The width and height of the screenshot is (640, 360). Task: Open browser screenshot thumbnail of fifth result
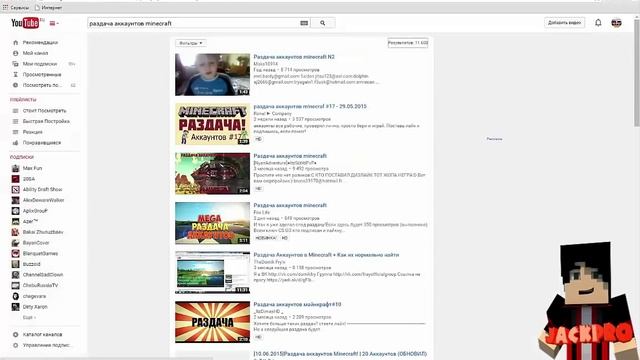click(212, 273)
